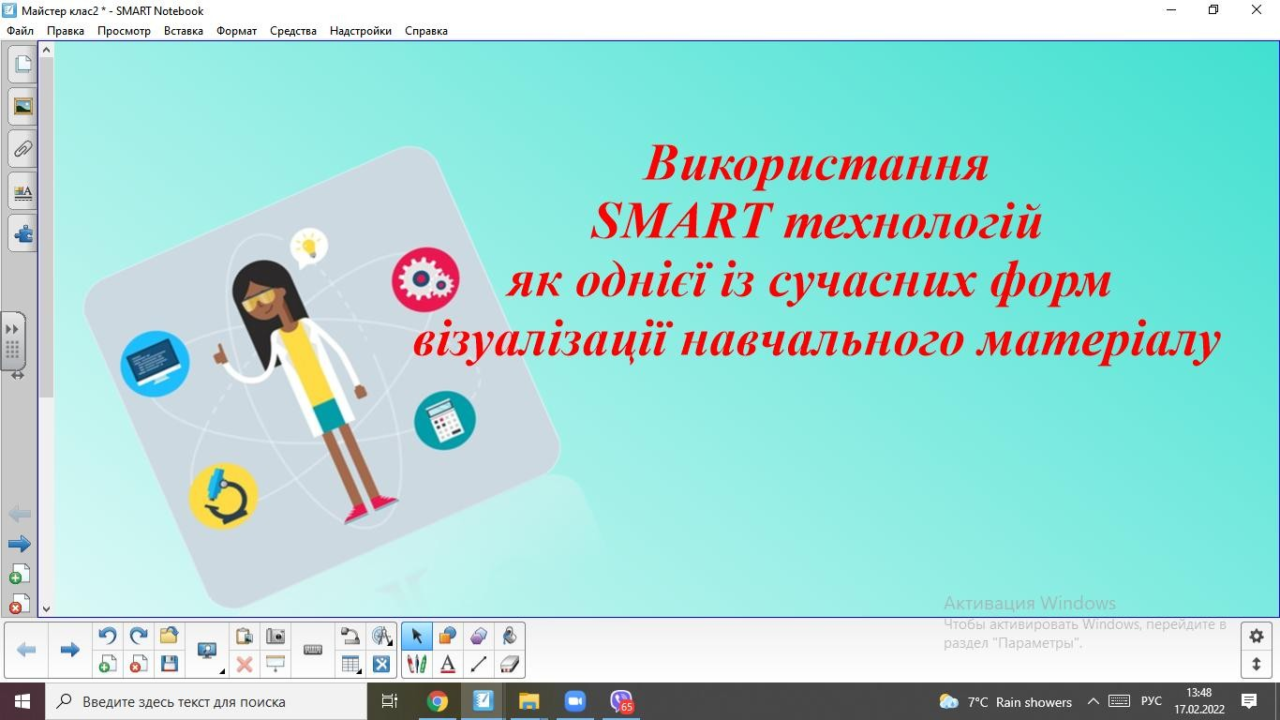
Task: Focus the Windows taskbar search box
Action: pyautogui.click(x=205, y=701)
